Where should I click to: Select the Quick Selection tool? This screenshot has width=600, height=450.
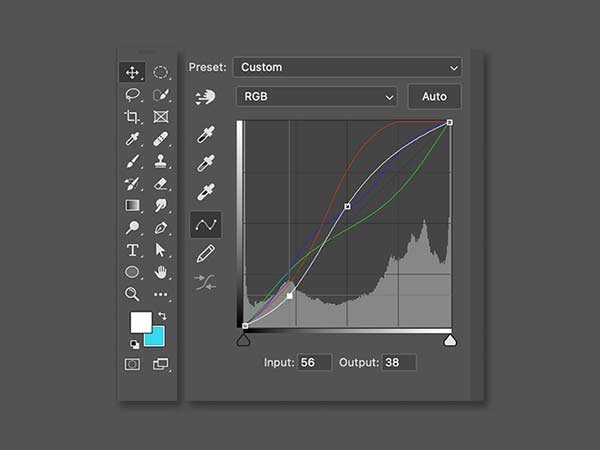tap(161, 95)
